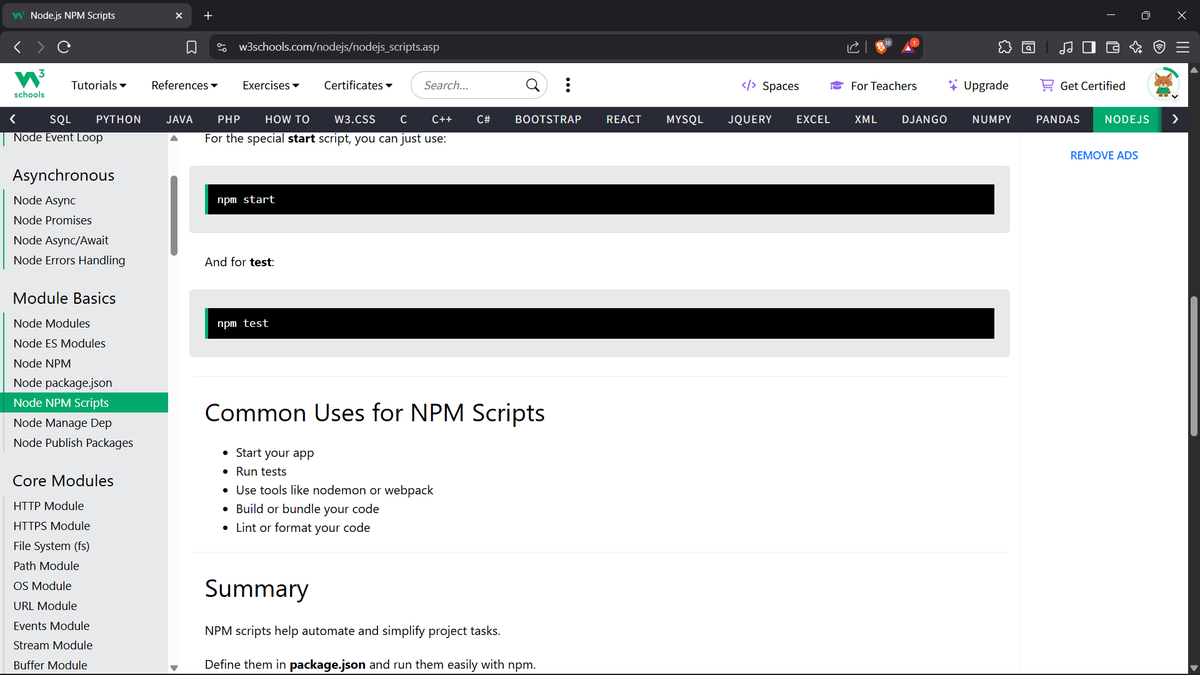Open Brave Shields lion icon
The width and height of the screenshot is (1200, 675).
coord(883,47)
